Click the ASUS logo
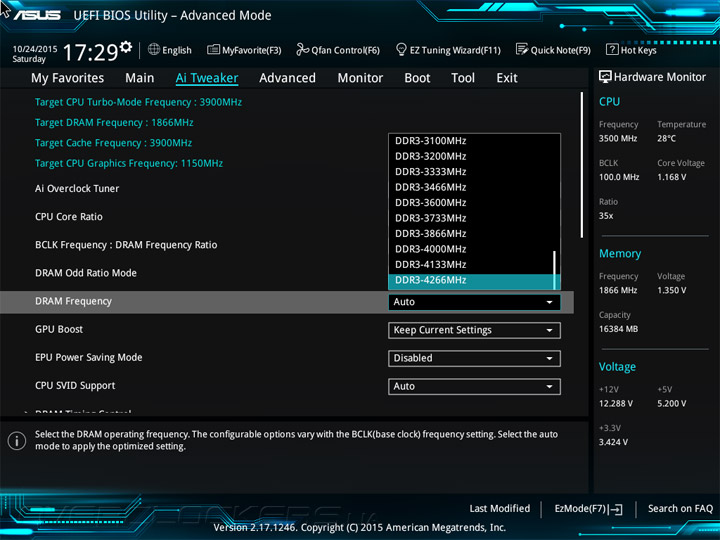The height and width of the screenshot is (540, 720). point(37,15)
